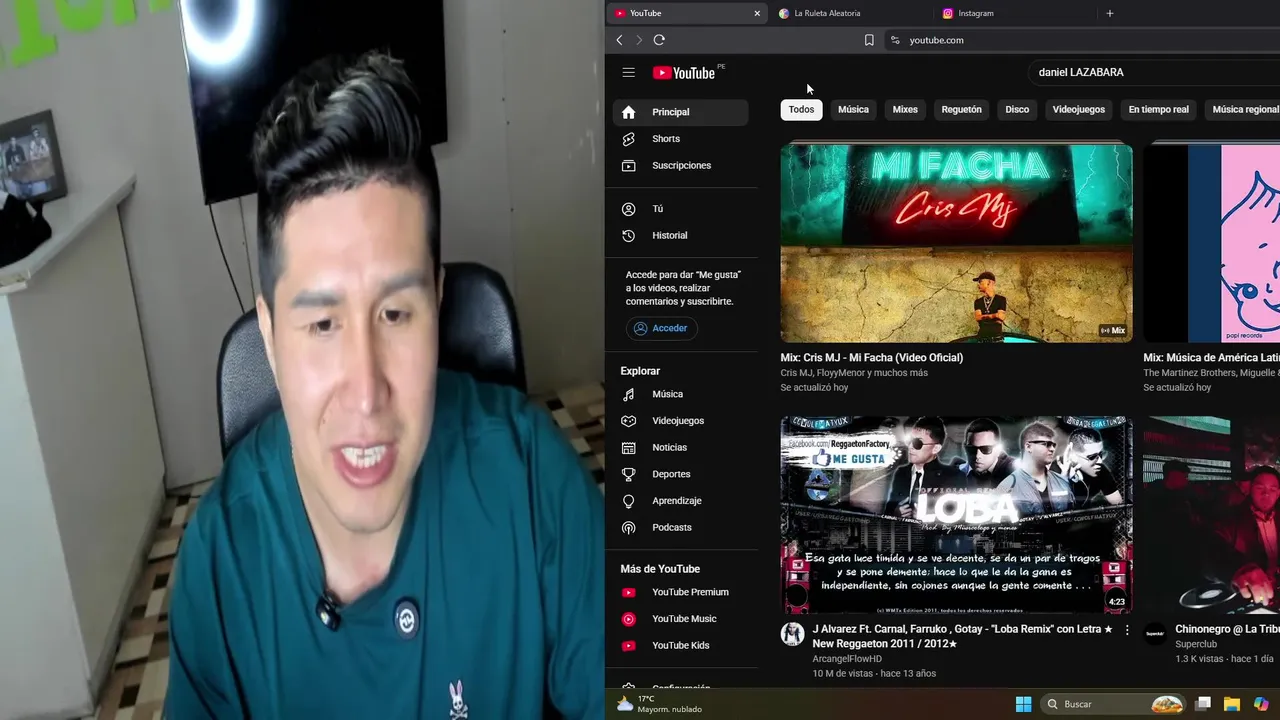The width and height of the screenshot is (1280, 720).
Task: Select the Todos filter chip
Action: [x=801, y=109]
